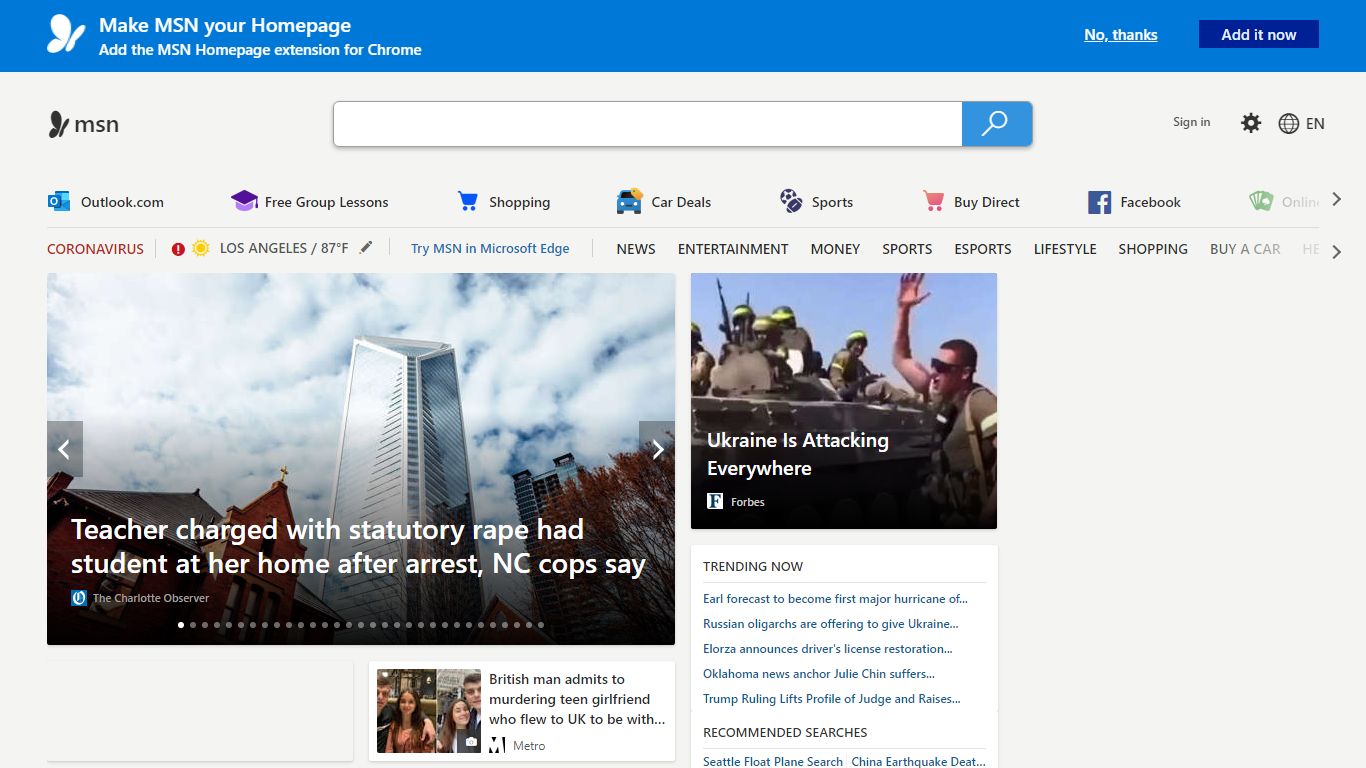This screenshot has width=1366, height=768.
Task: Open China Earthquake recommended search
Action: (x=919, y=761)
